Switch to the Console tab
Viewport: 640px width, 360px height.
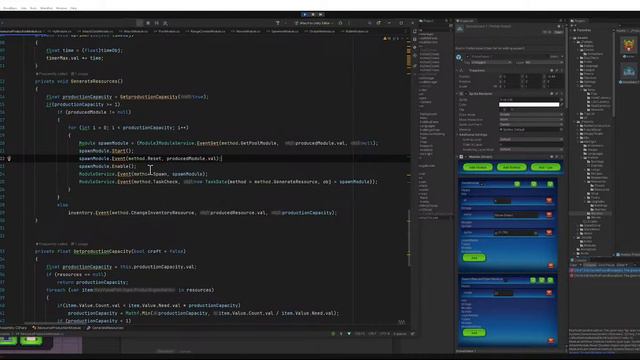click(x=580, y=260)
